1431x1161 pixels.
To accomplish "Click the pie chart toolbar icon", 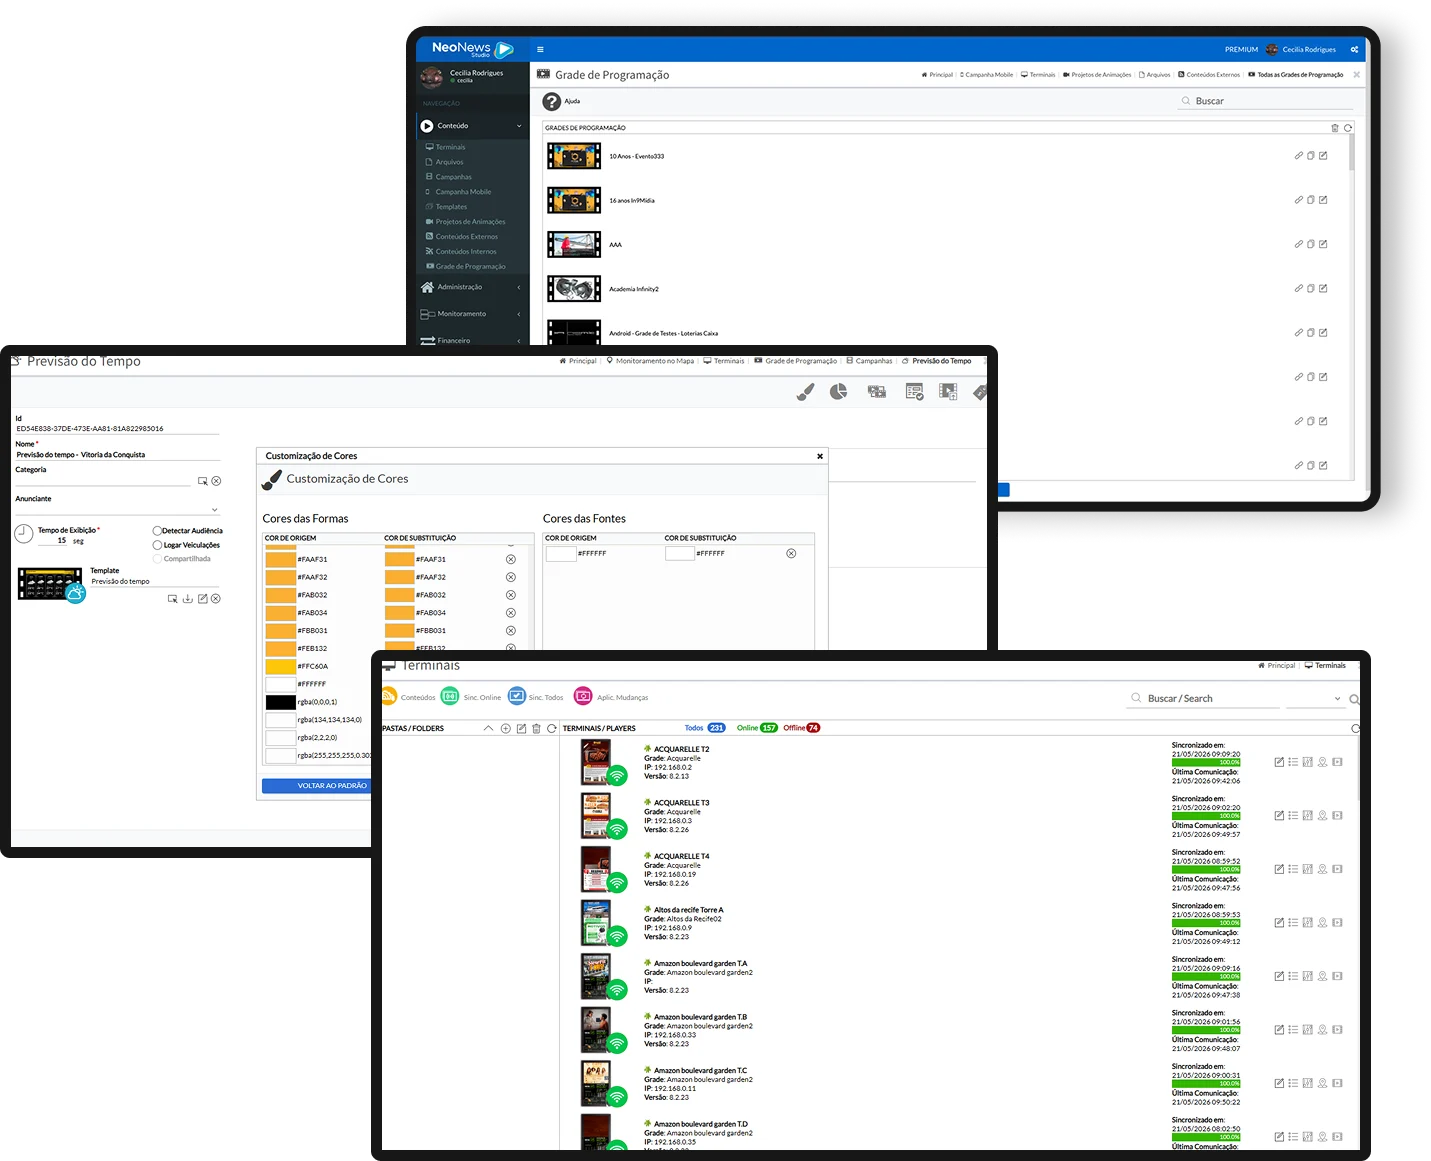I will (838, 391).
